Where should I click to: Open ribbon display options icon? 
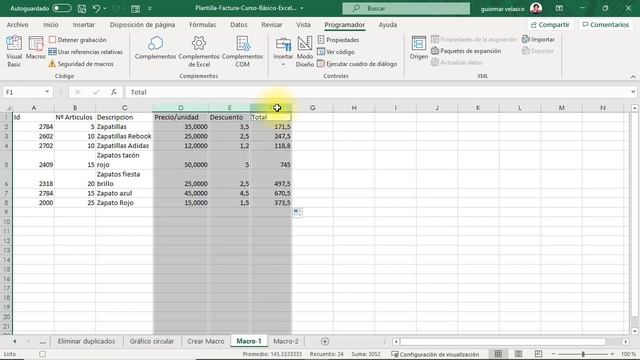[x=559, y=8]
